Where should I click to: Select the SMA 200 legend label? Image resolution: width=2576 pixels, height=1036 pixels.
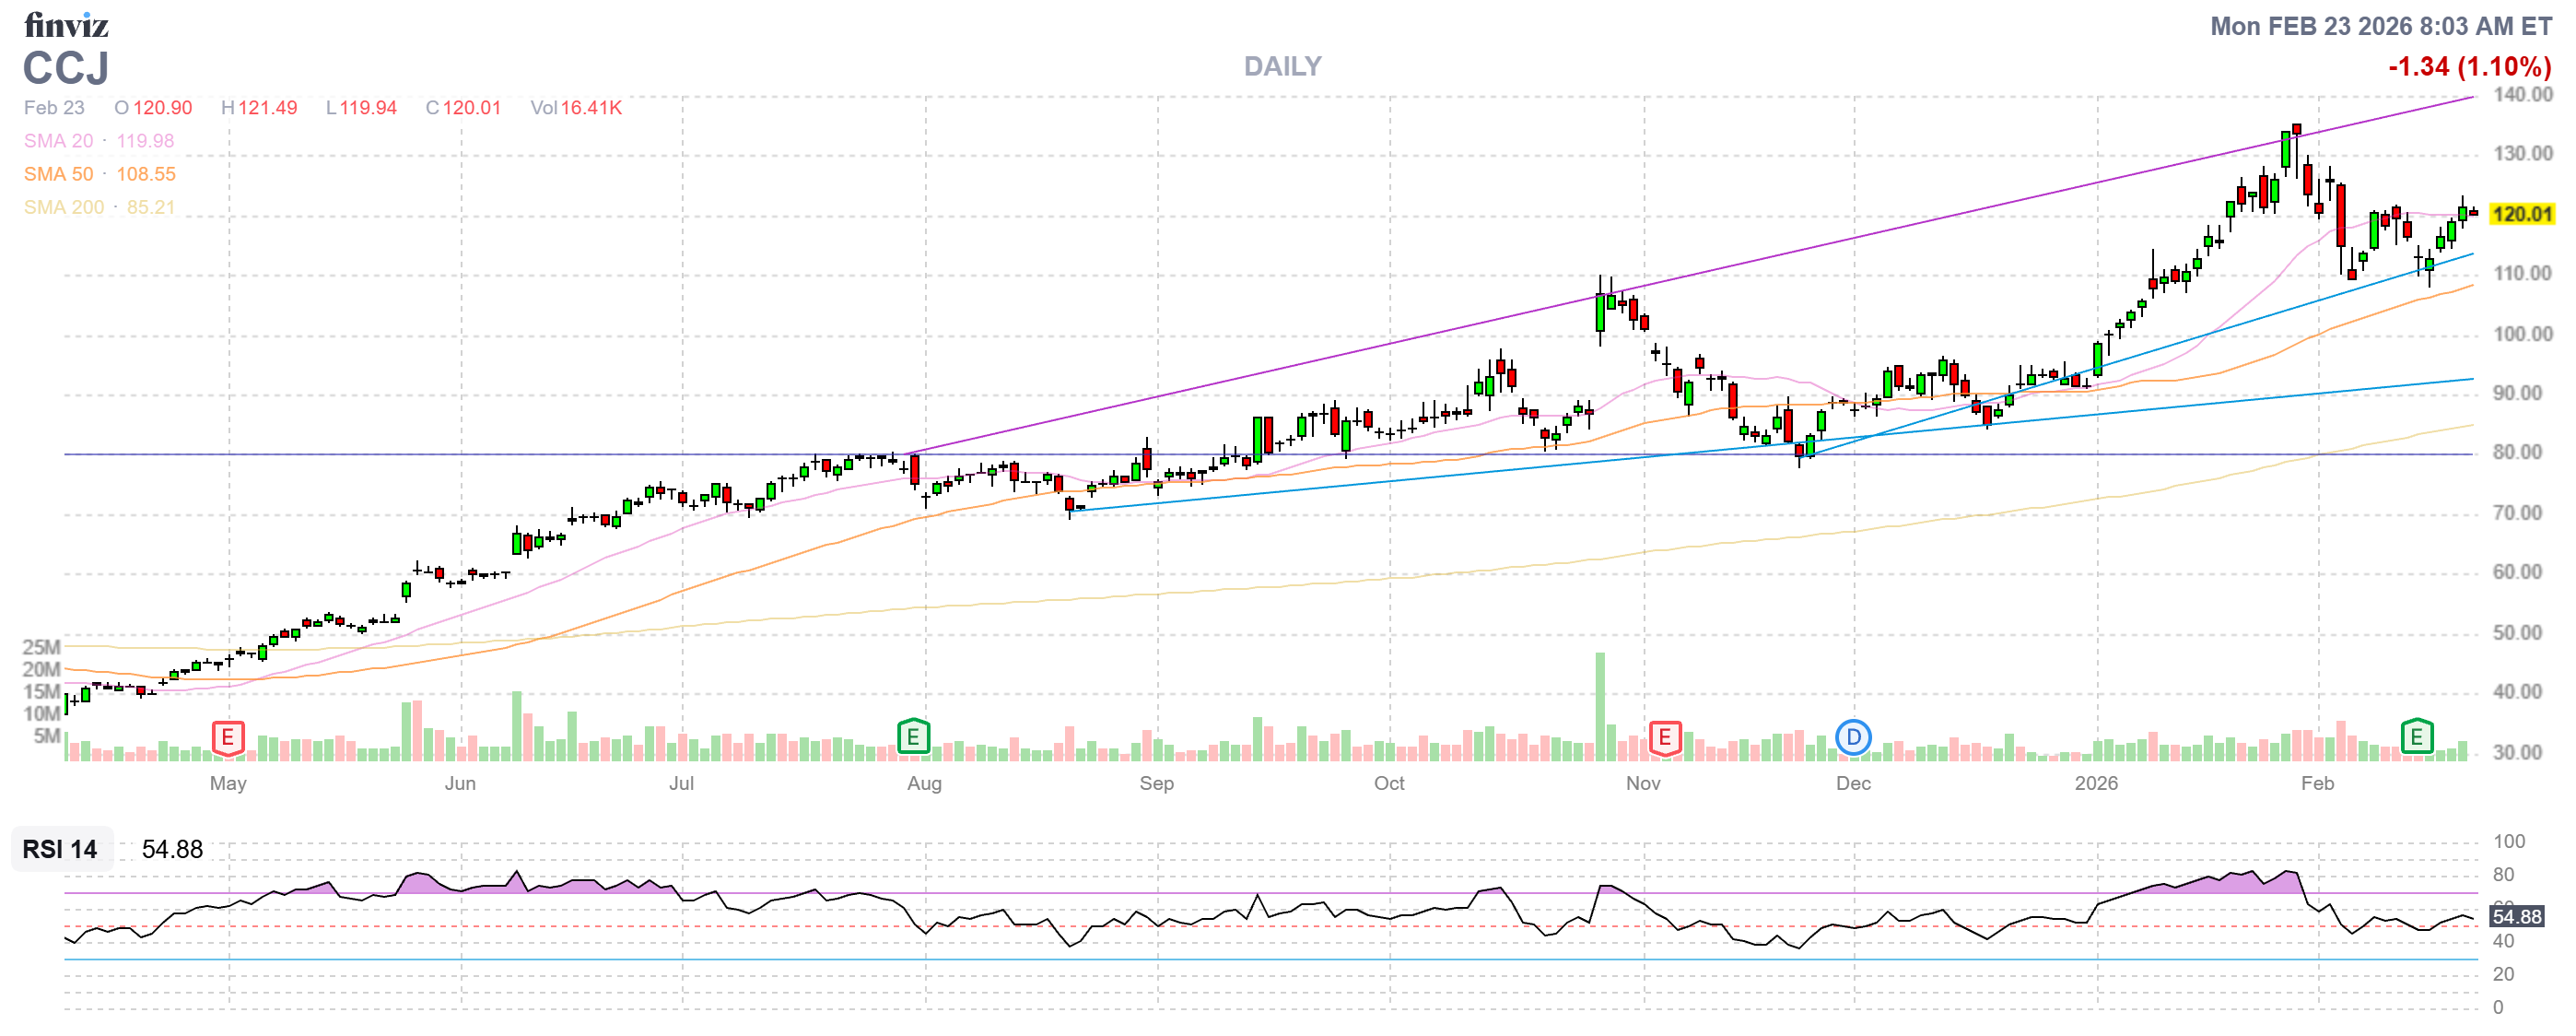63,207
